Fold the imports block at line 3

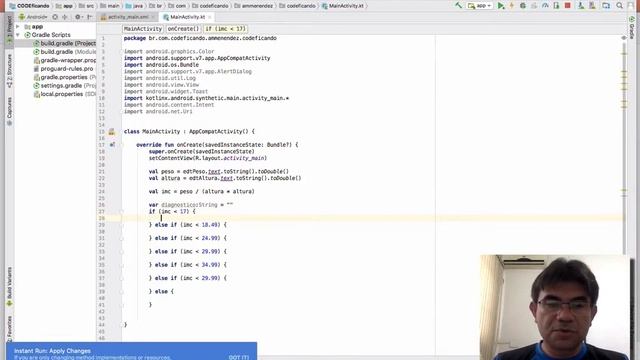(121, 52)
